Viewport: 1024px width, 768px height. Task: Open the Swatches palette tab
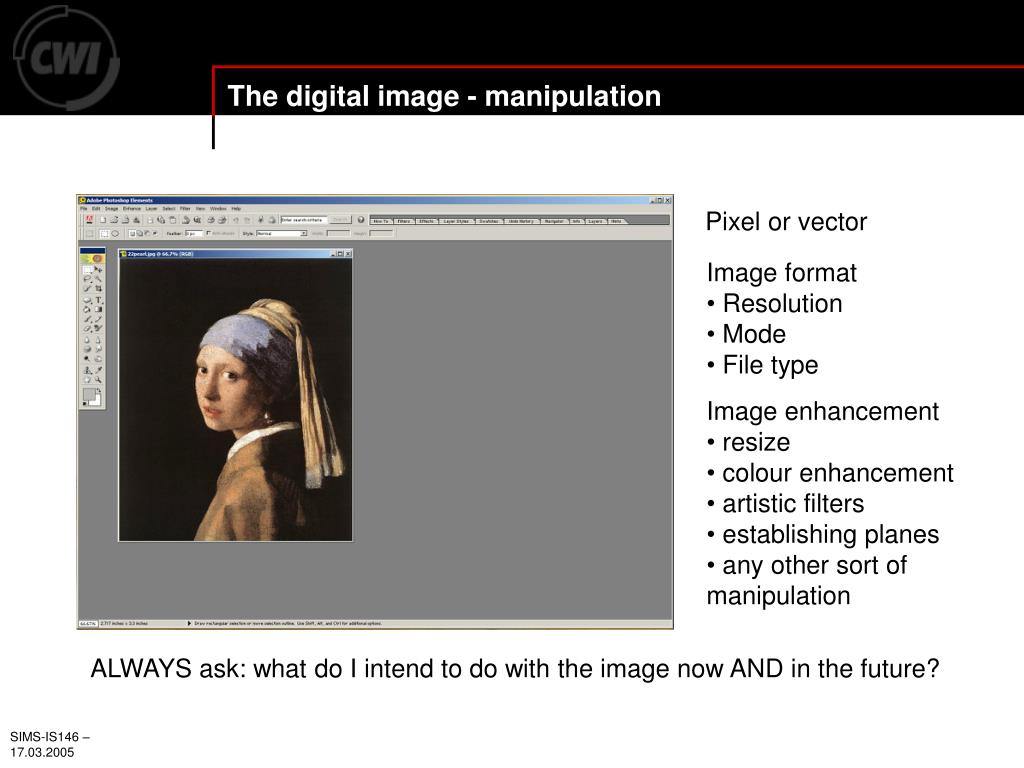pos(489,221)
